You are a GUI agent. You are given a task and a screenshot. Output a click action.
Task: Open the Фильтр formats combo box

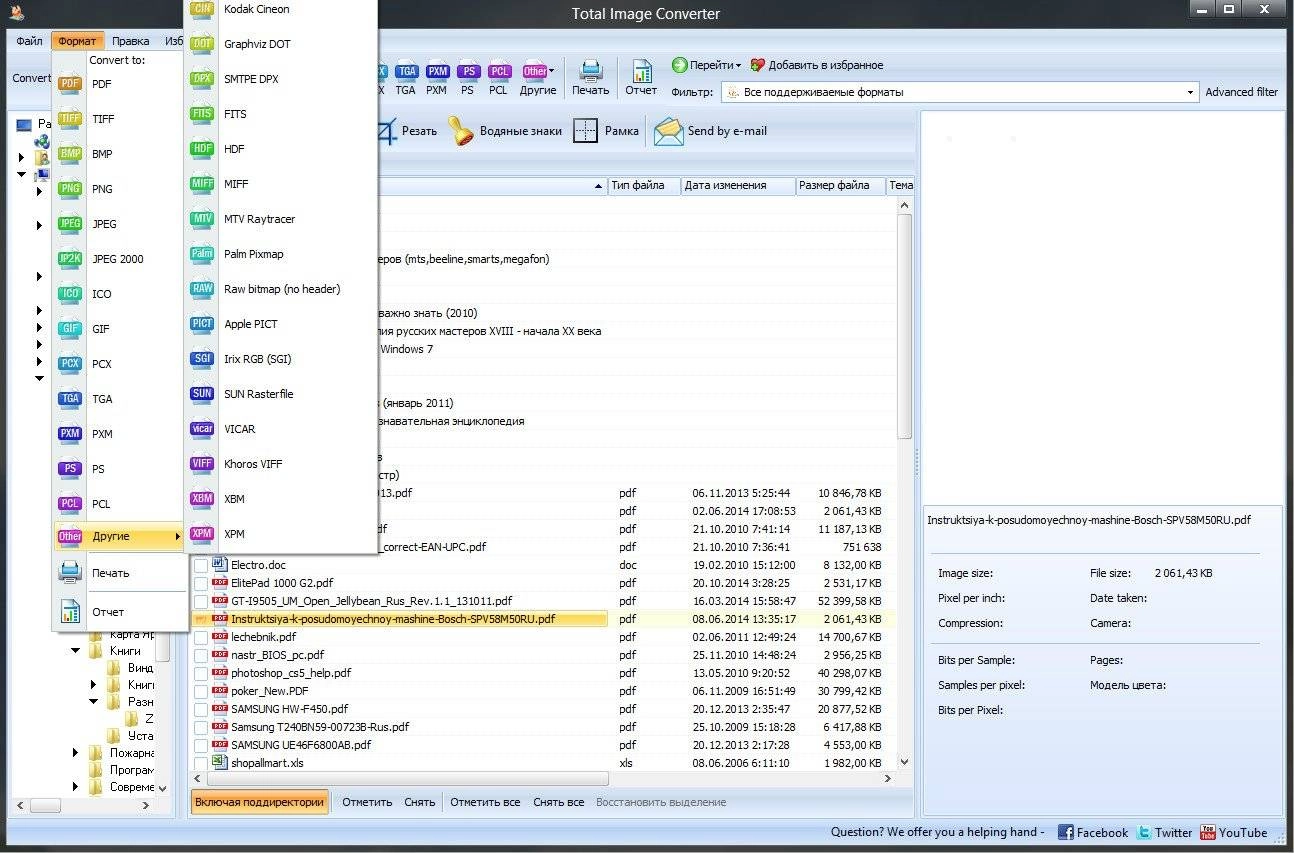point(958,92)
